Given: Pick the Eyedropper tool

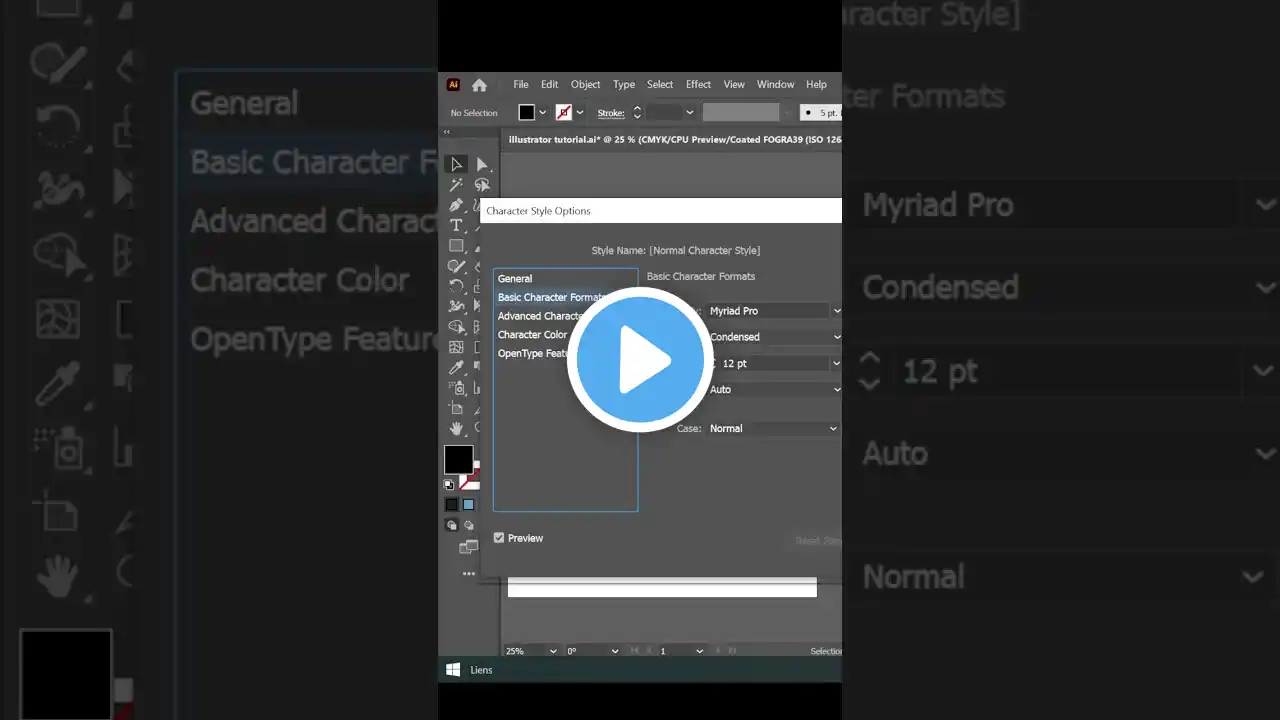Looking at the screenshot, I should [x=456, y=367].
